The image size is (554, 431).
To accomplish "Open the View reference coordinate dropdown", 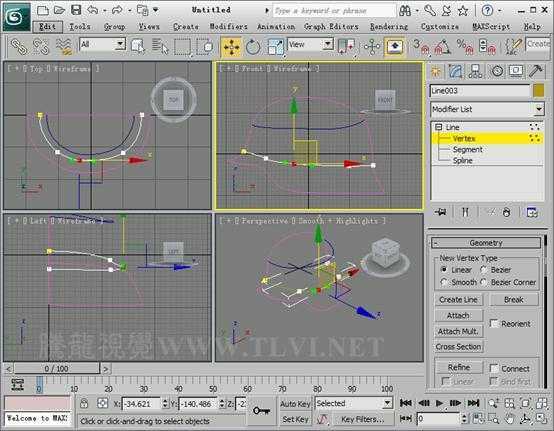I will [310, 45].
